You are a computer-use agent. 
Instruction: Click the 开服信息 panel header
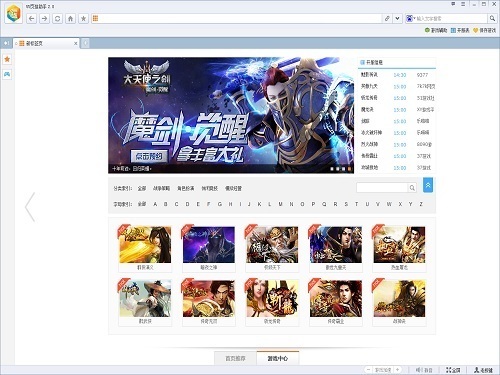(x=397, y=62)
